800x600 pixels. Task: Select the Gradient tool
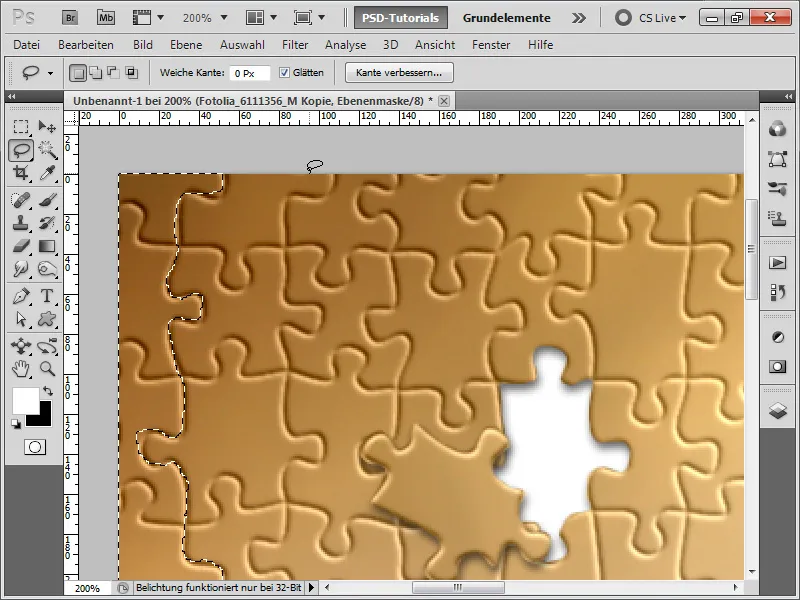[x=47, y=246]
